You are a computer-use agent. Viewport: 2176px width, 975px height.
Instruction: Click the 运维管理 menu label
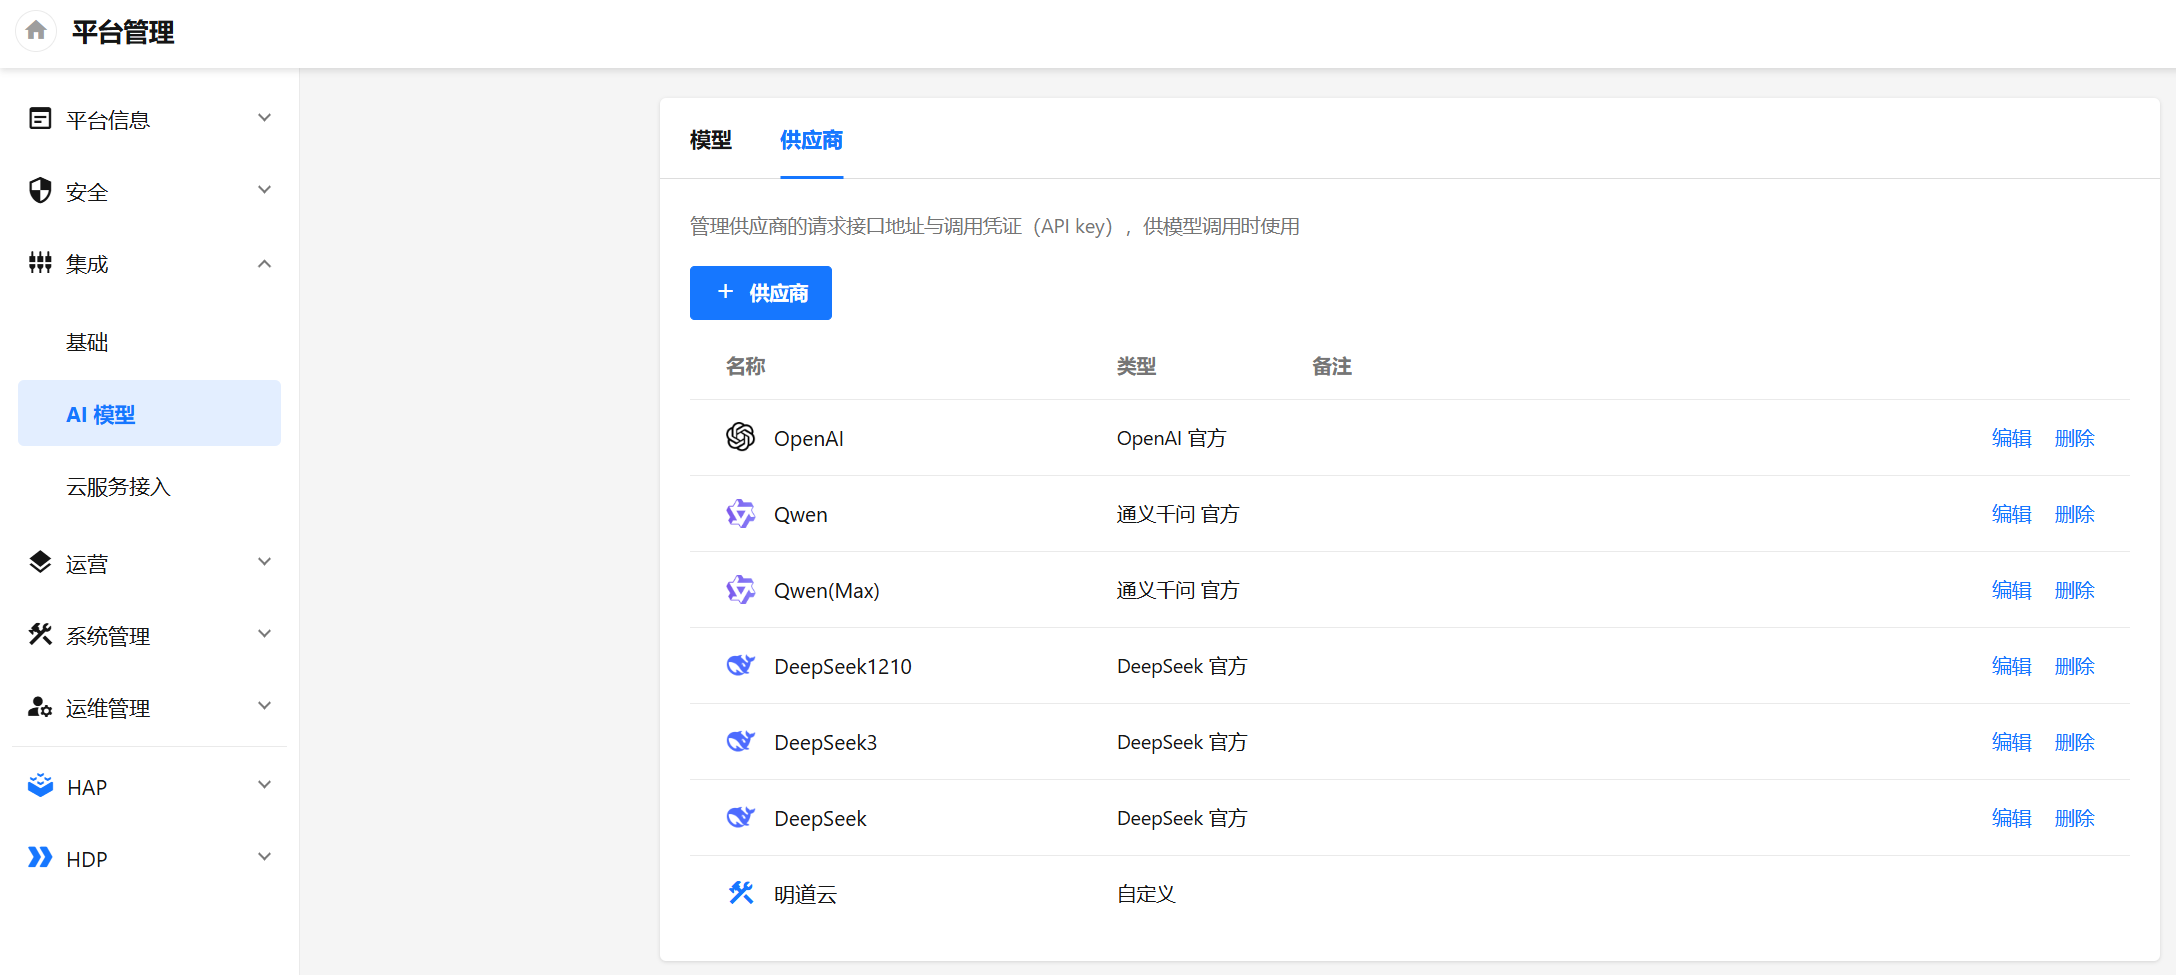pyautogui.click(x=108, y=708)
